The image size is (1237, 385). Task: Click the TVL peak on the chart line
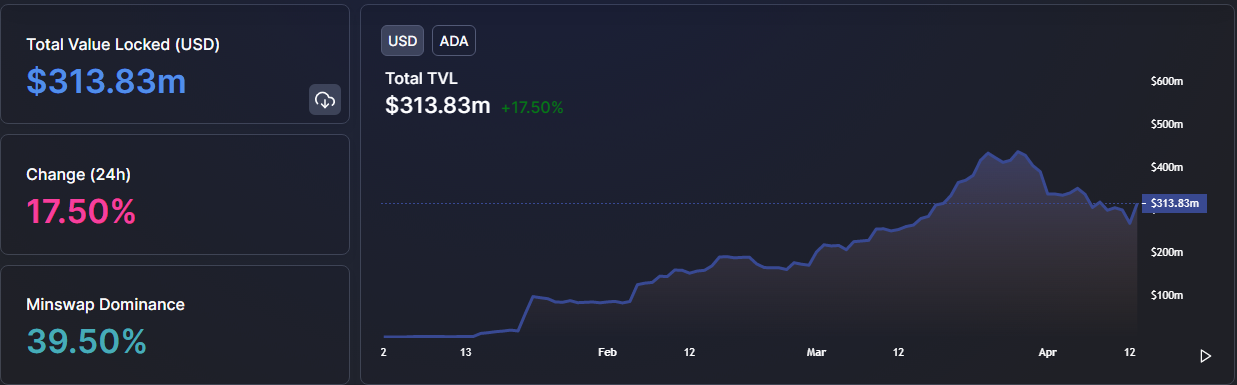pos(1017,152)
